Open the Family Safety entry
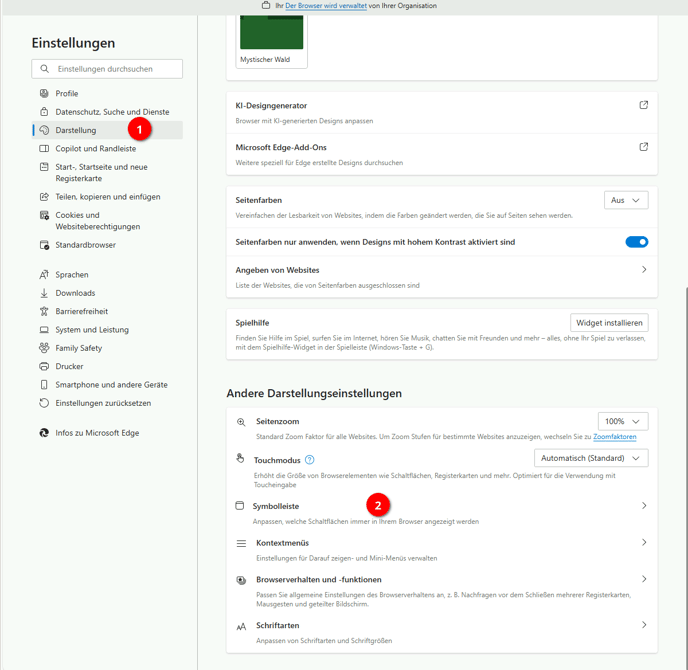Image resolution: width=688 pixels, height=670 pixels. click(107, 348)
